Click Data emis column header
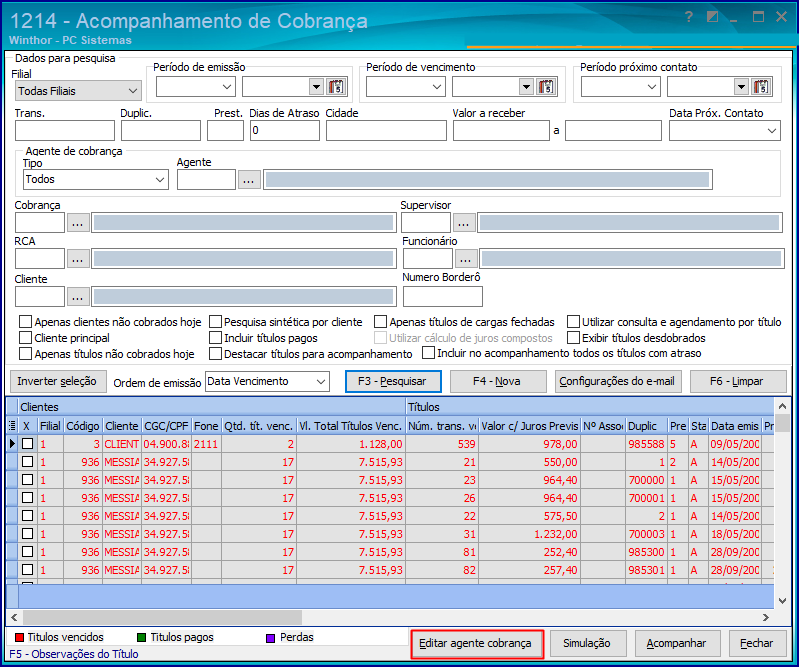The width and height of the screenshot is (799, 667). click(735, 426)
